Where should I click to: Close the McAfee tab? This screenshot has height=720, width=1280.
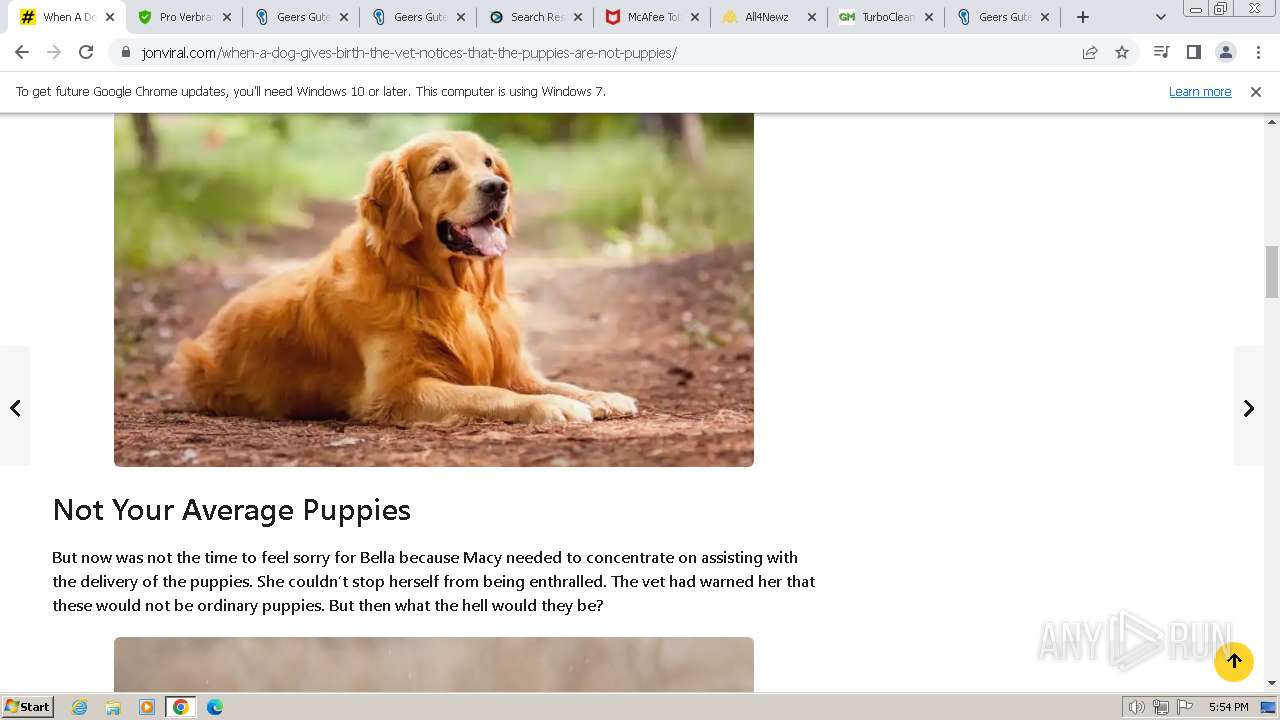coord(695,17)
